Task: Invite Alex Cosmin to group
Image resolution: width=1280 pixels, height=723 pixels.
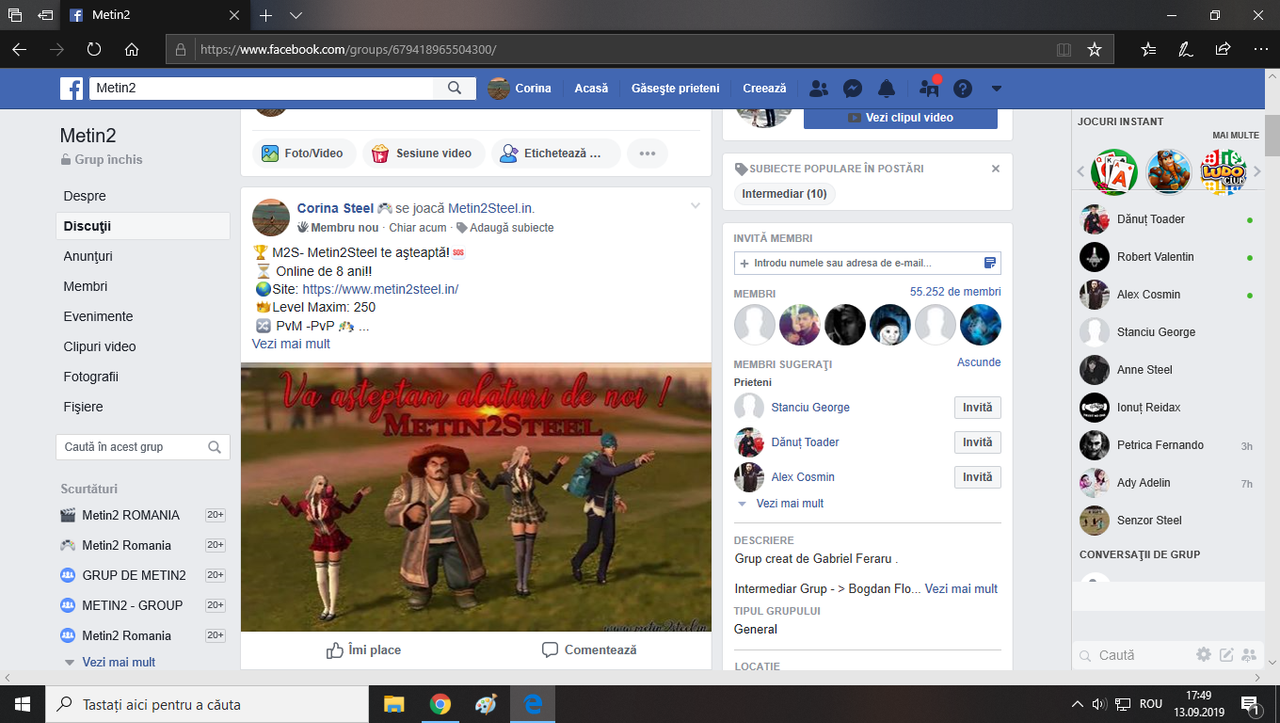Action: pyautogui.click(x=978, y=478)
